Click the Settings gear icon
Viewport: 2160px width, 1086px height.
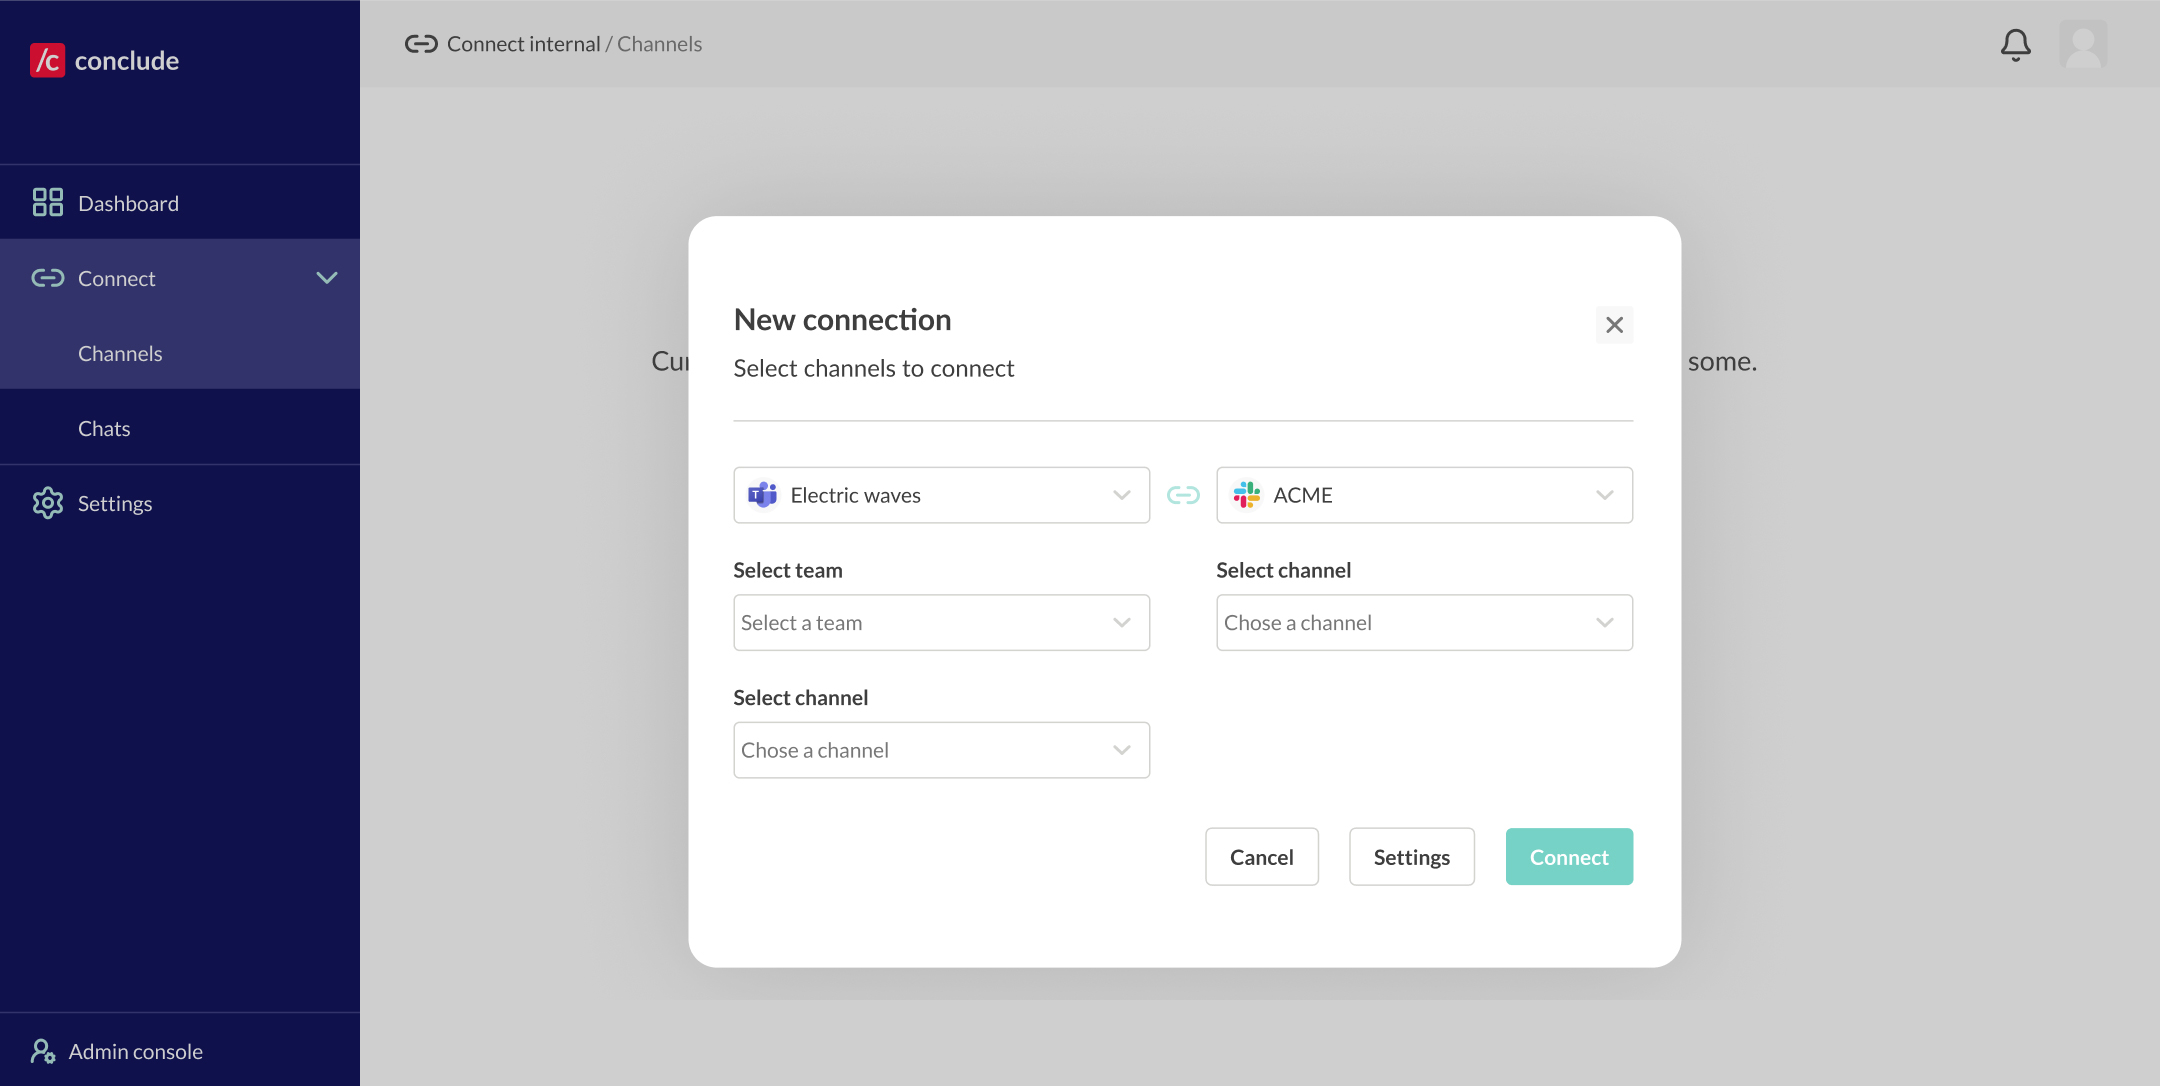tap(47, 503)
